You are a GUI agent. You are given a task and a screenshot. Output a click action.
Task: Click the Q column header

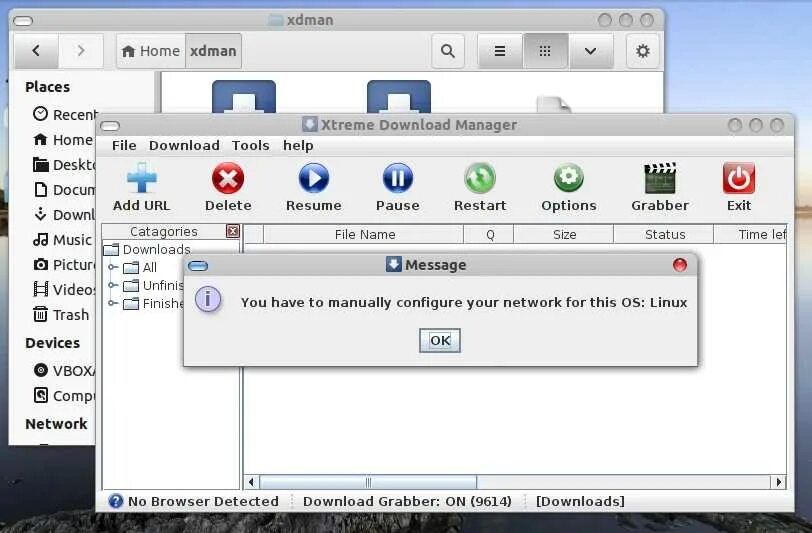(489, 235)
